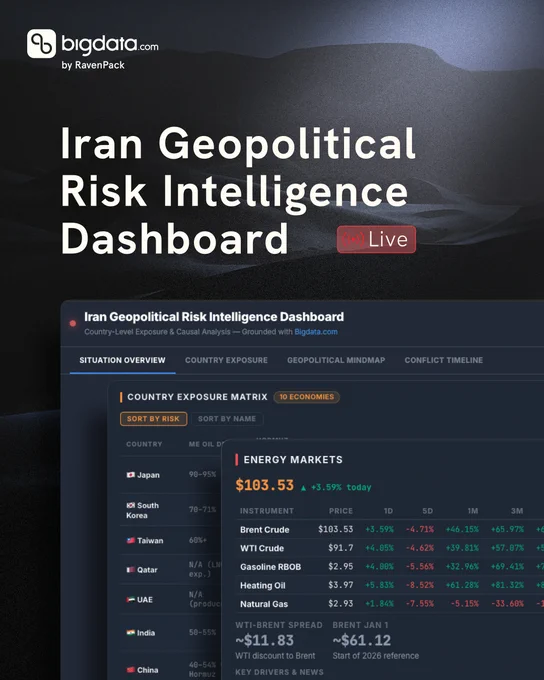Click the WTI-Brent spread value ~$11.83
544x680 pixels.
pyautogui.click(x=265, y=640)
